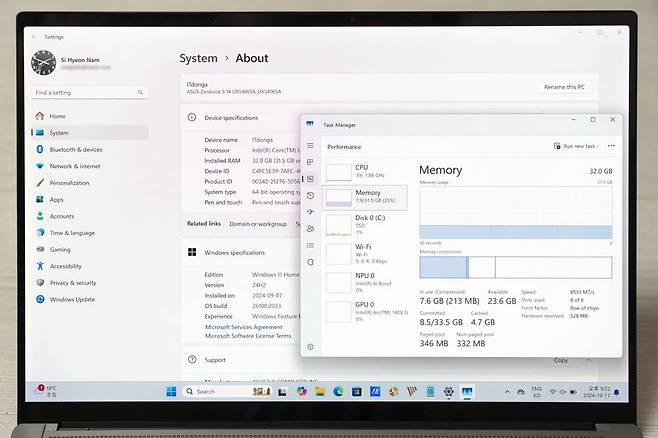
Task: Open Details list icon in Task Manager
Action: [x=310, y=246]
